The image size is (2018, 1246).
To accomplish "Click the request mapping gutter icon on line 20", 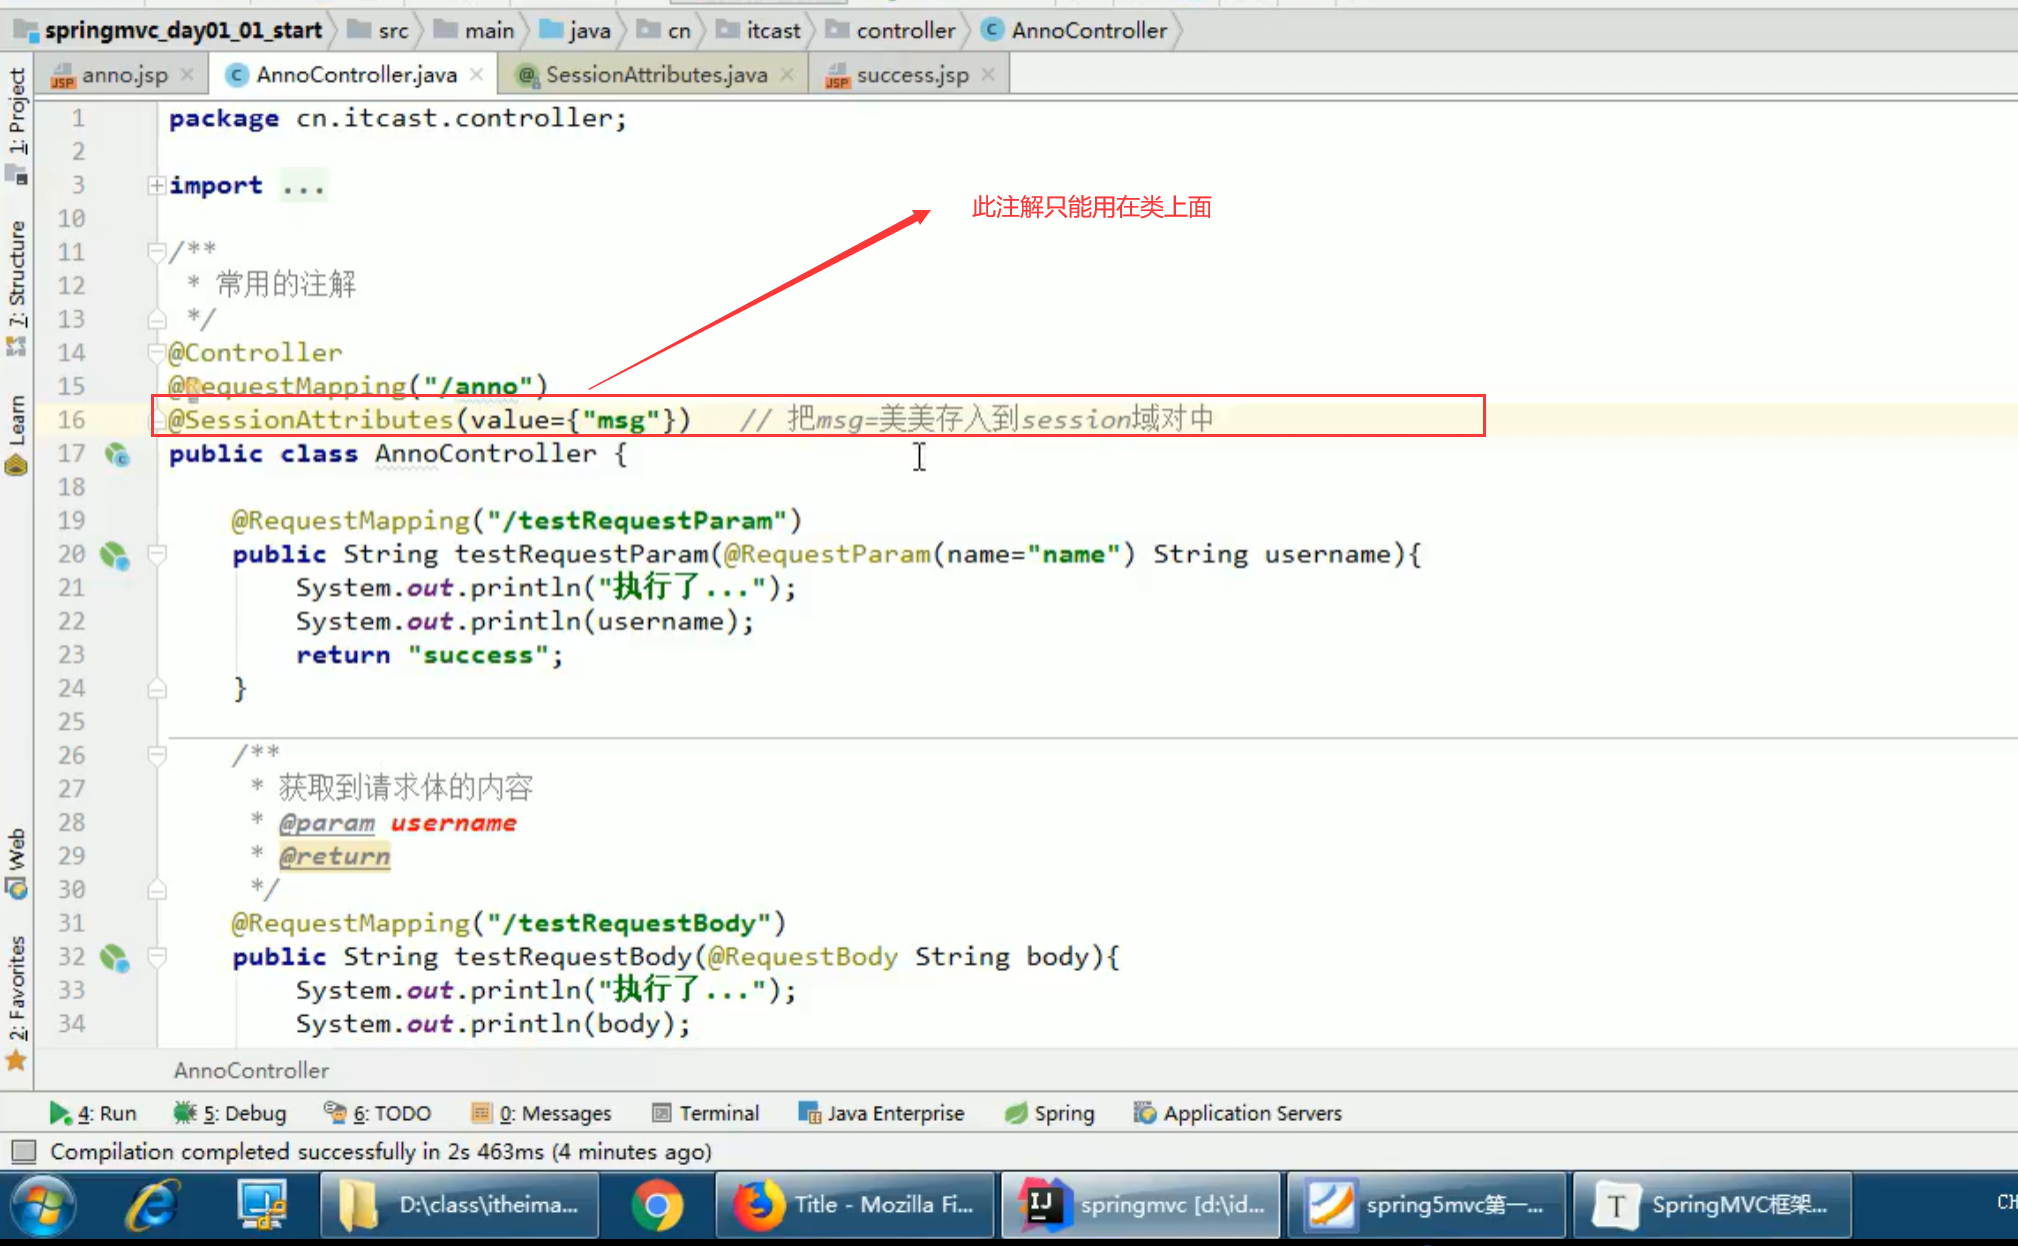I will pos(114,555).
